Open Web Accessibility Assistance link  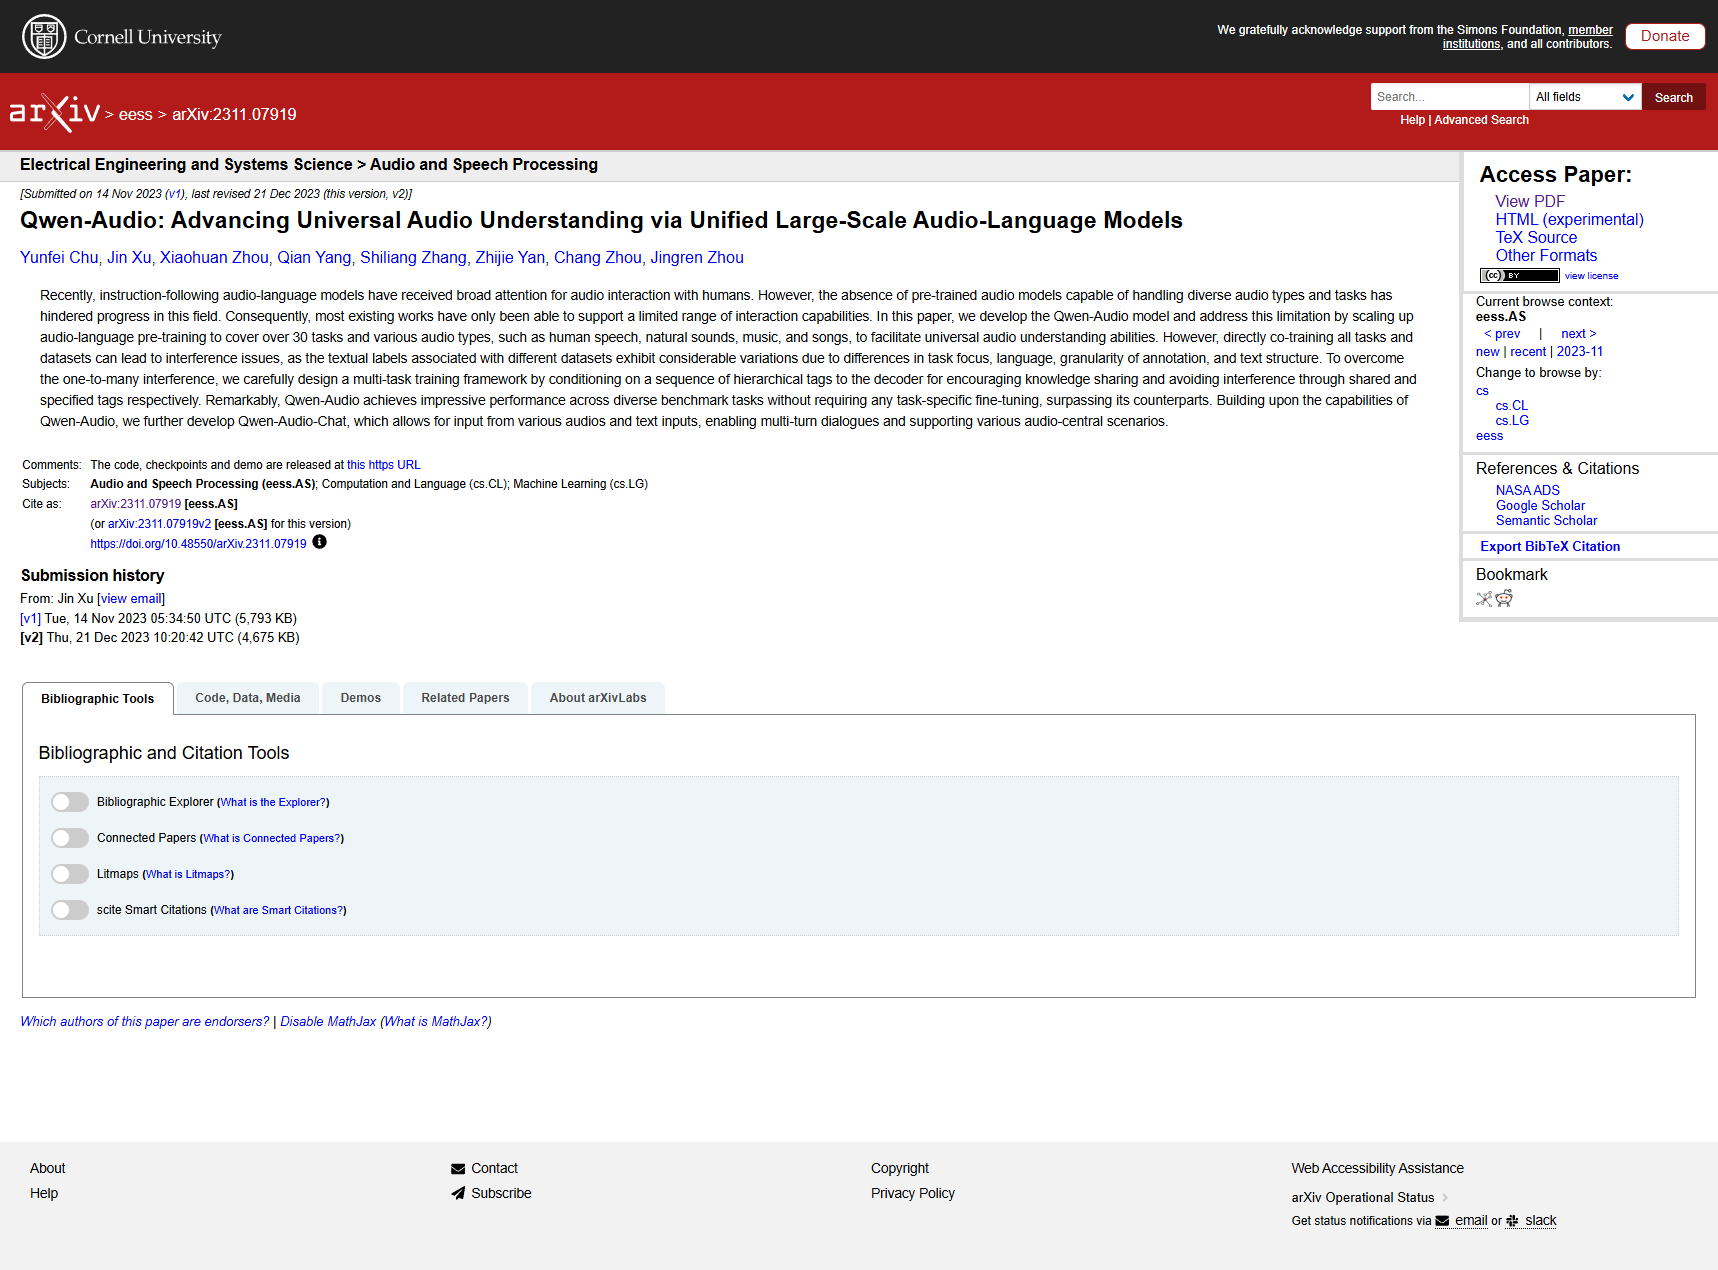(x=1377, y=1168)
